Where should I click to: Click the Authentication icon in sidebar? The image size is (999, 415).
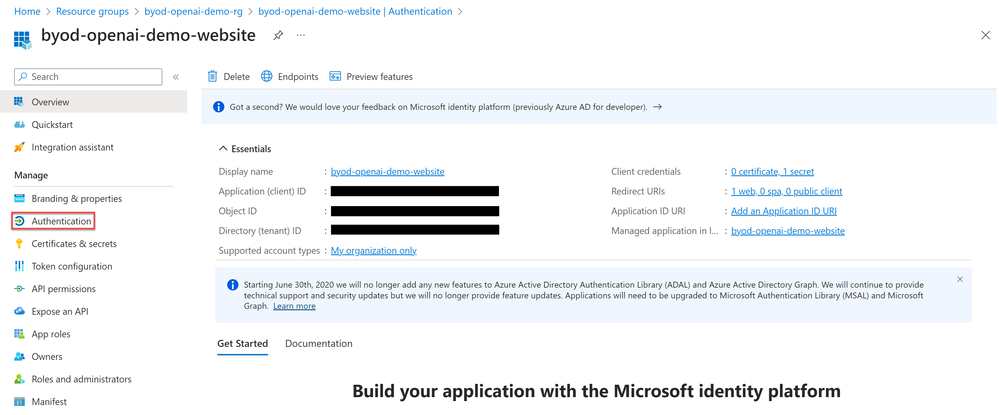click(19, 221)
